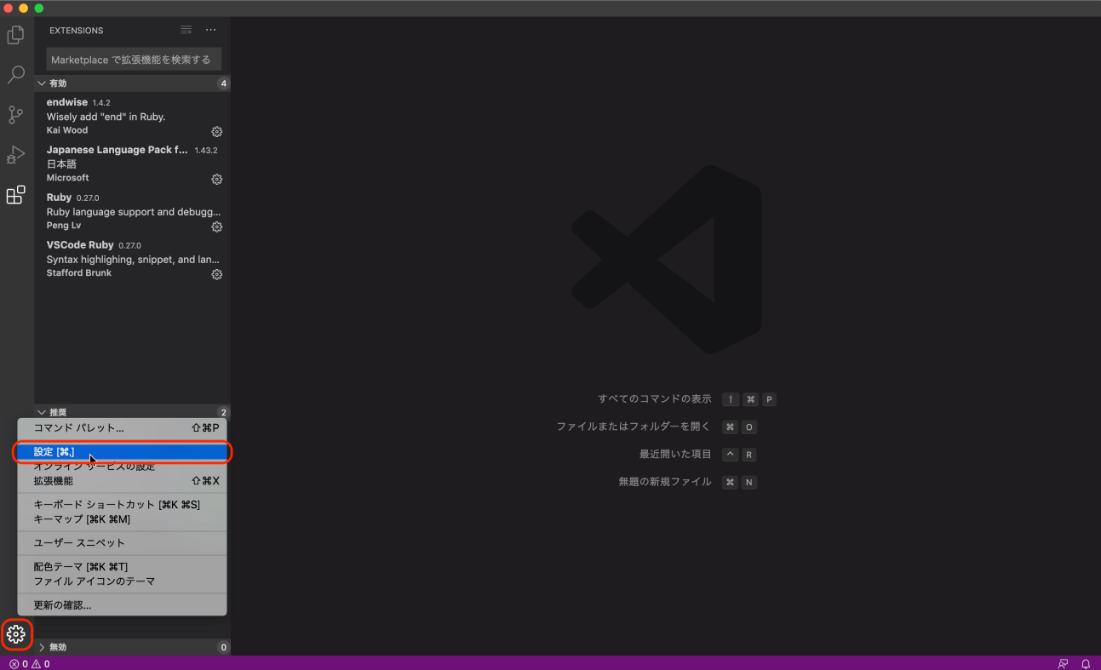Viewport: 1101px width, 670px height.
Task: Click the すべてのコマンドの表示 hint text
Action: pos(654,399)
